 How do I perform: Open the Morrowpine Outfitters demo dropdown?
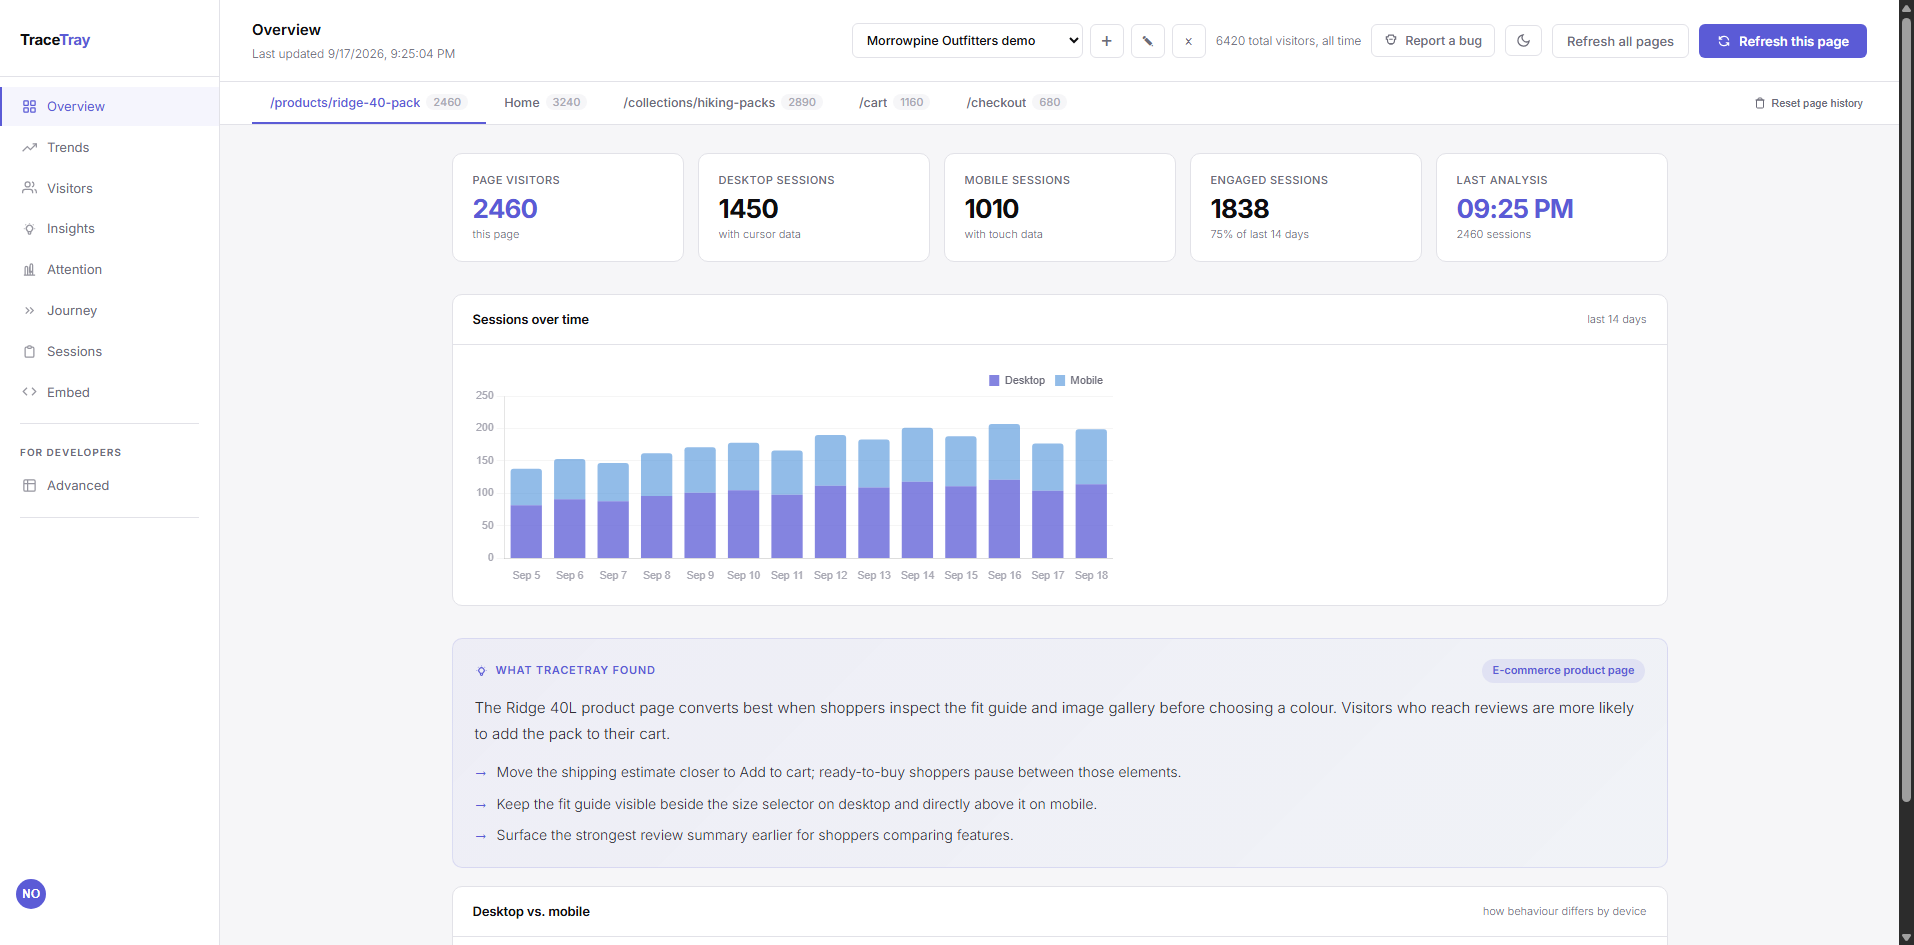[x=967, y=41]
